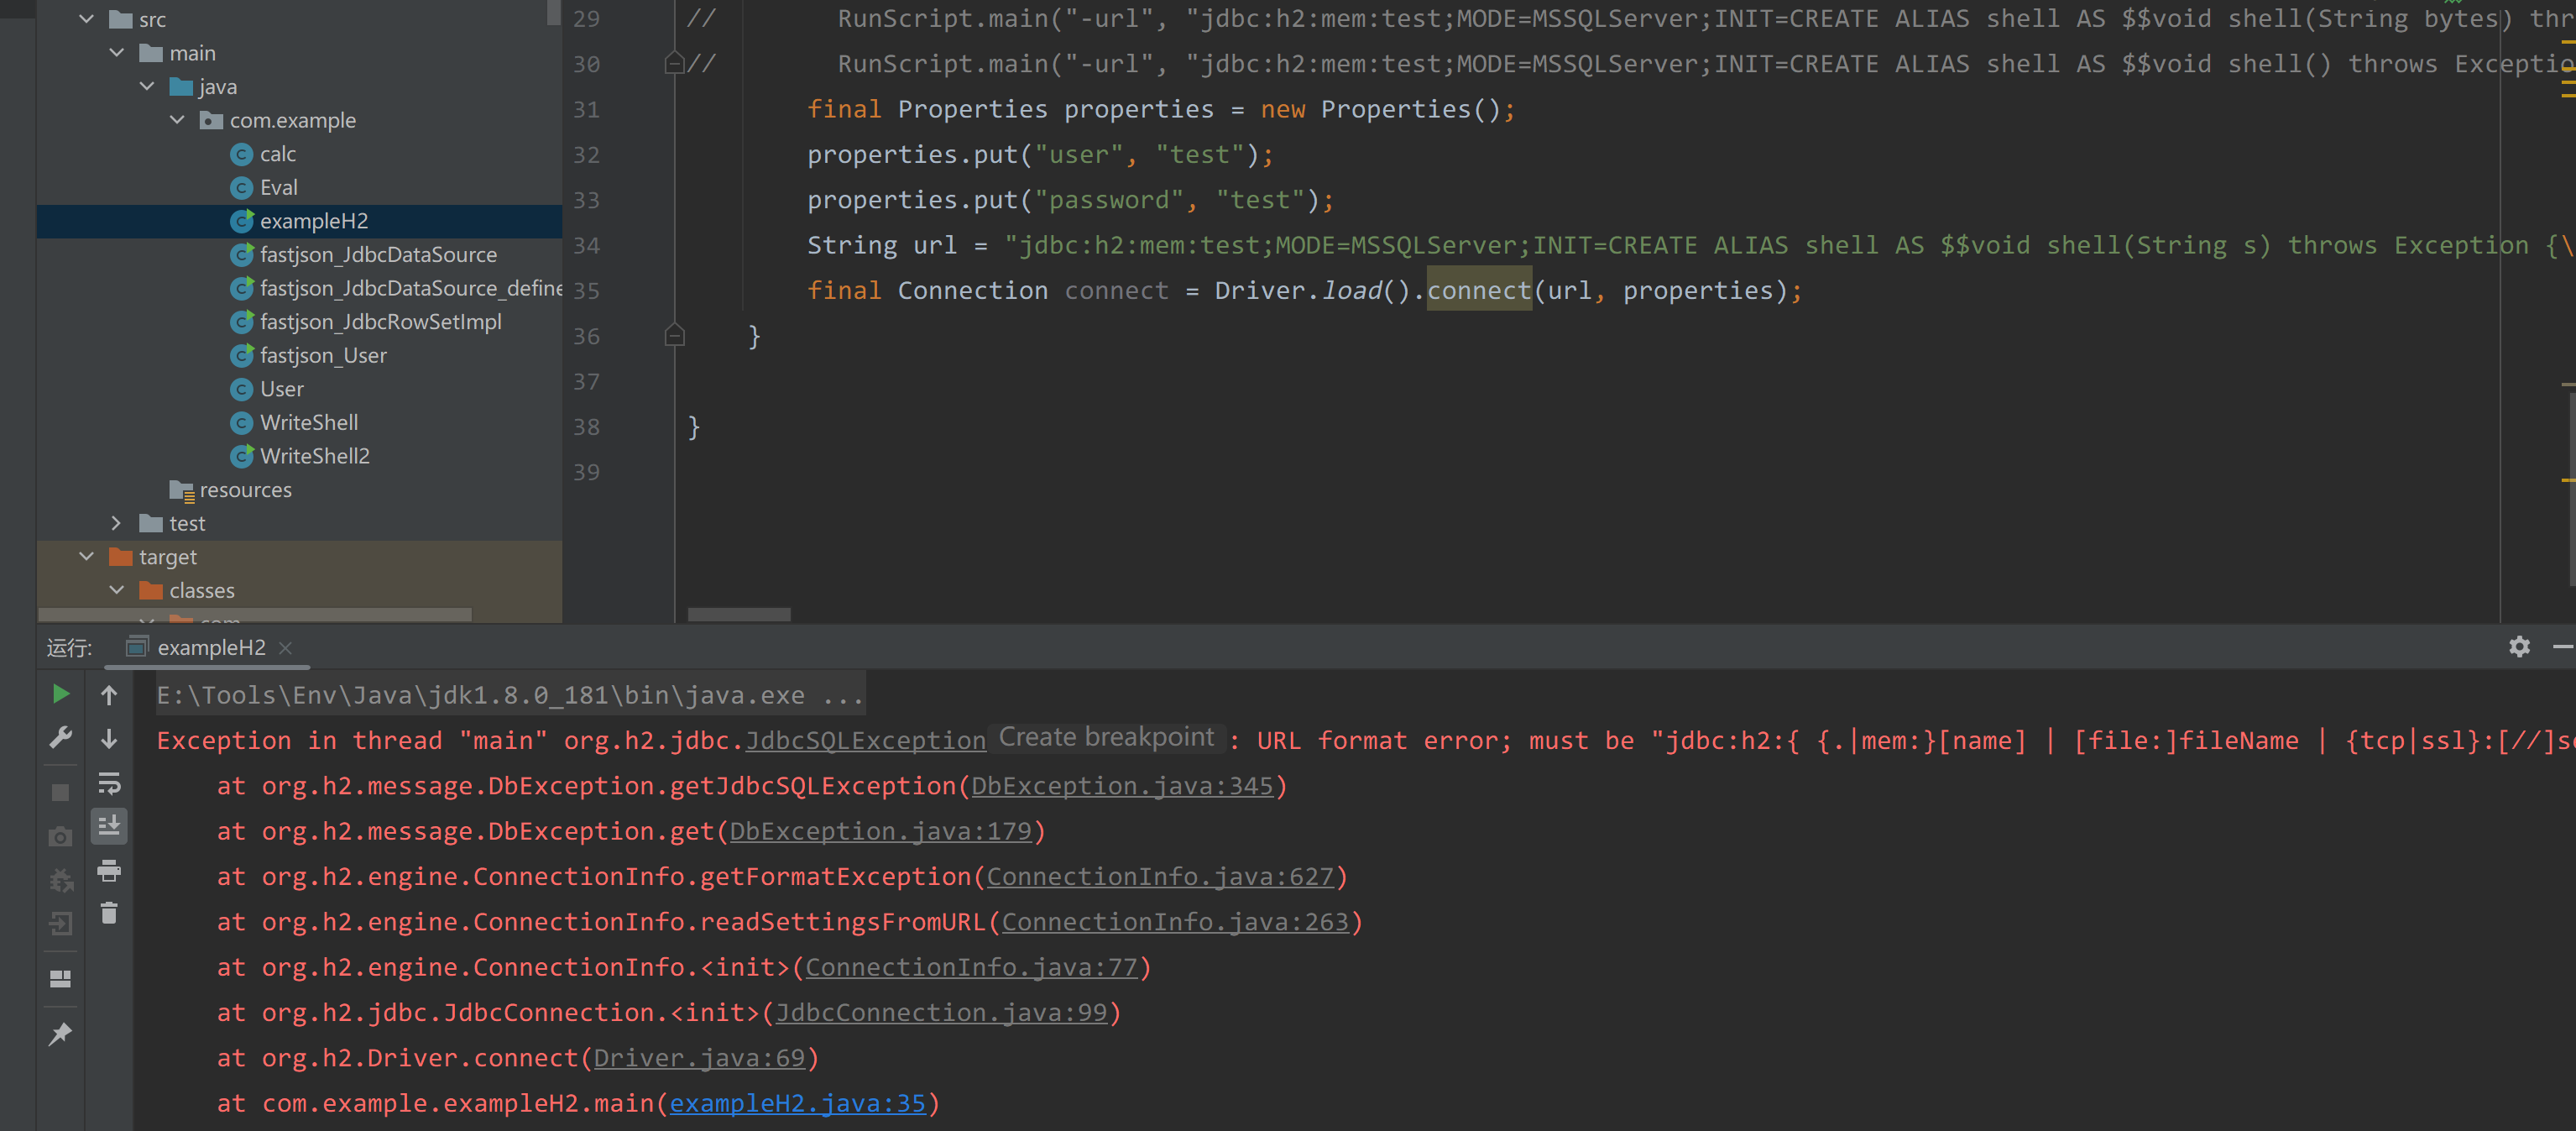The height and width of the screenshot is (1131, 2576).
Task: Open run panel settings gear
Action: [x=2519, y=647]
